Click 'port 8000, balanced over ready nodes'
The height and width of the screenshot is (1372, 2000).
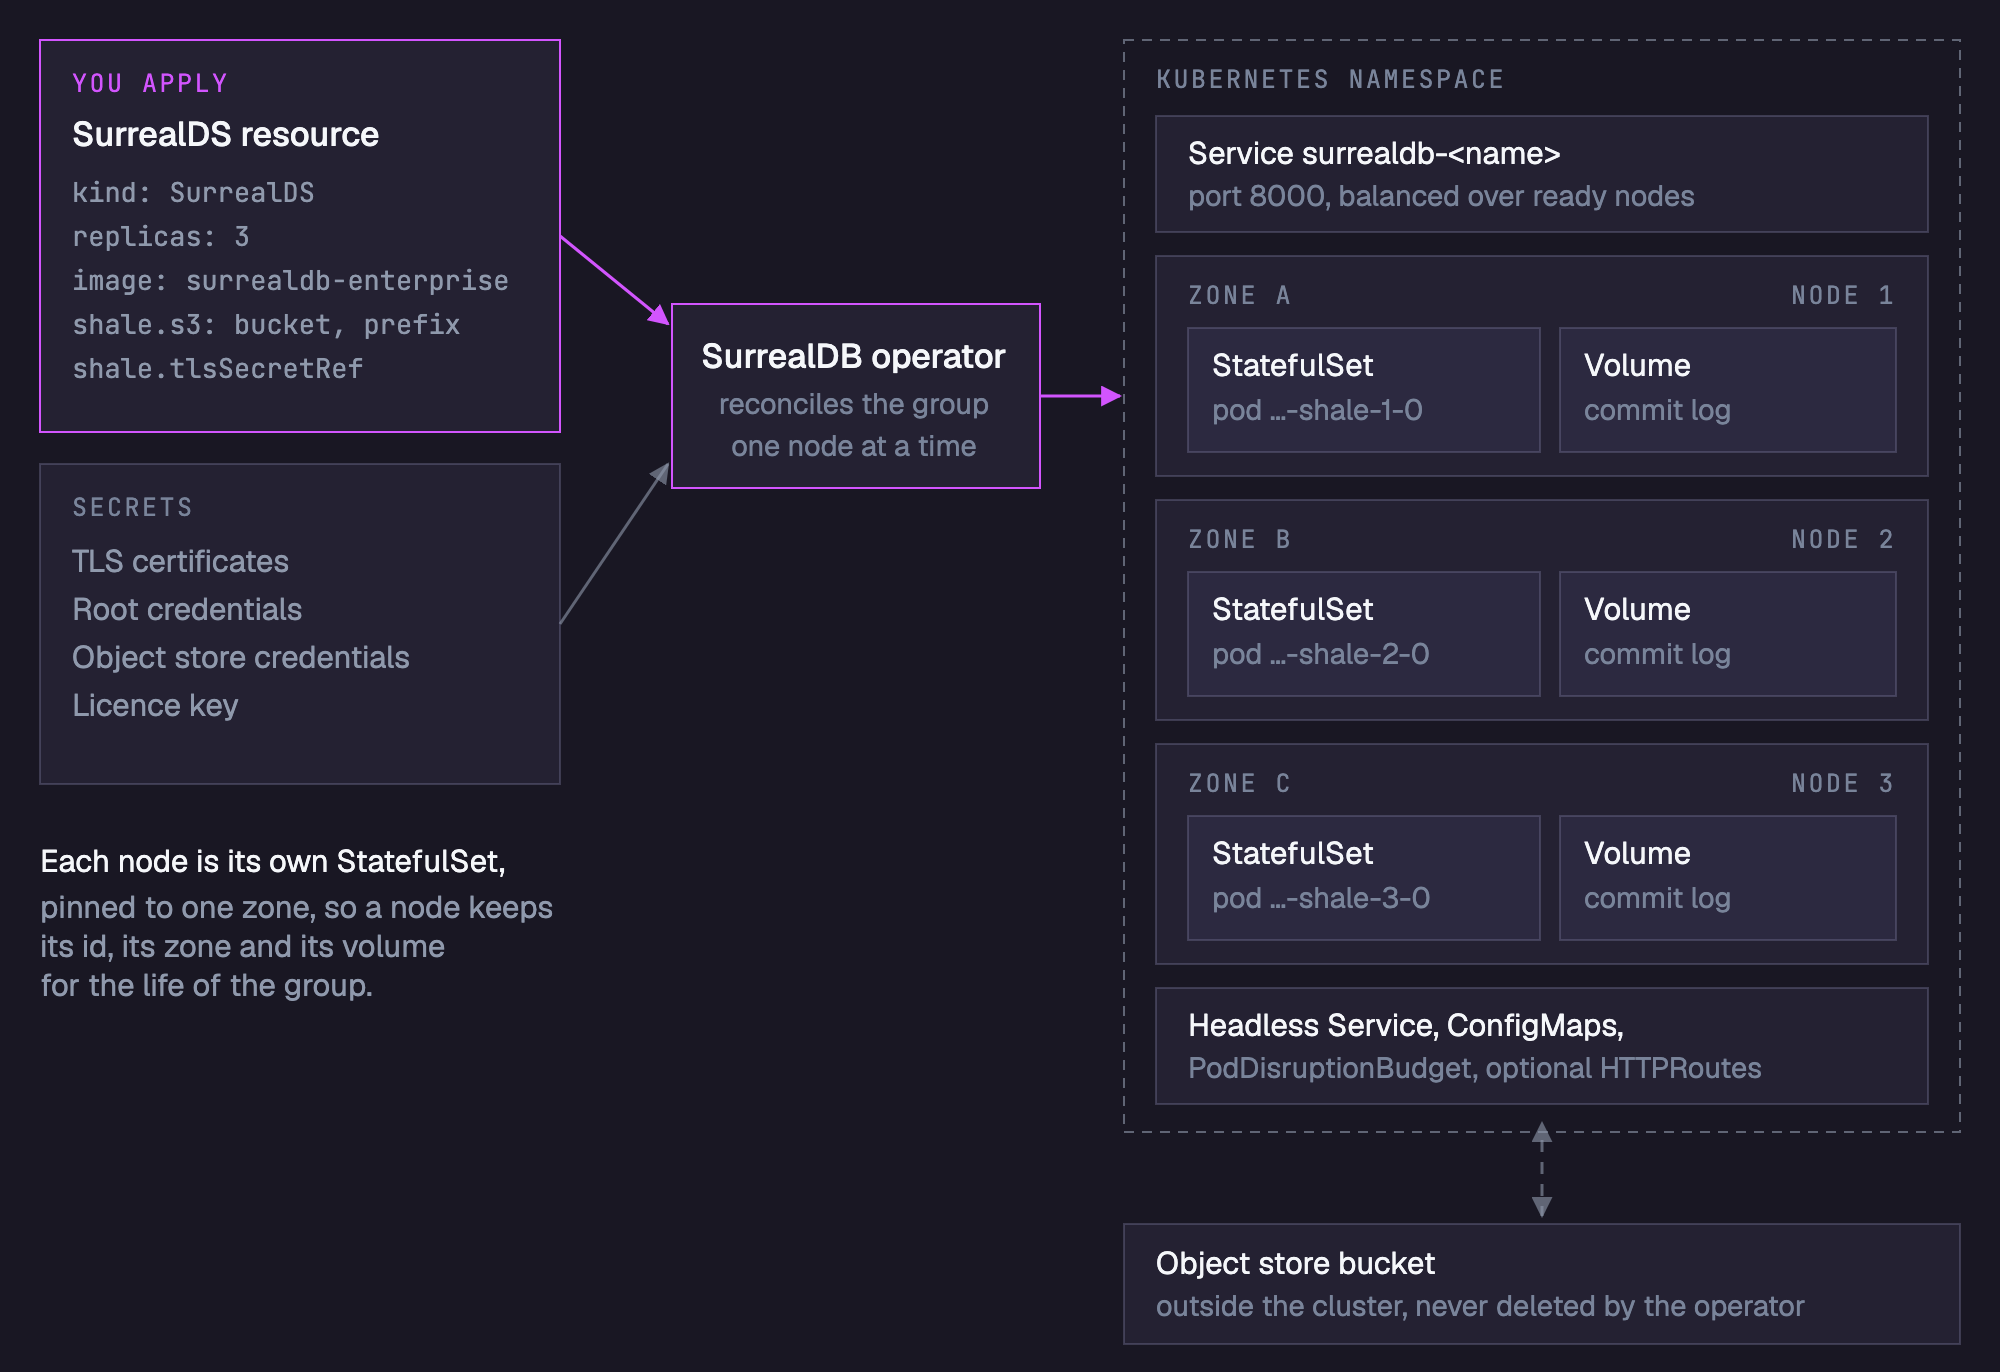pos(1441,196)
